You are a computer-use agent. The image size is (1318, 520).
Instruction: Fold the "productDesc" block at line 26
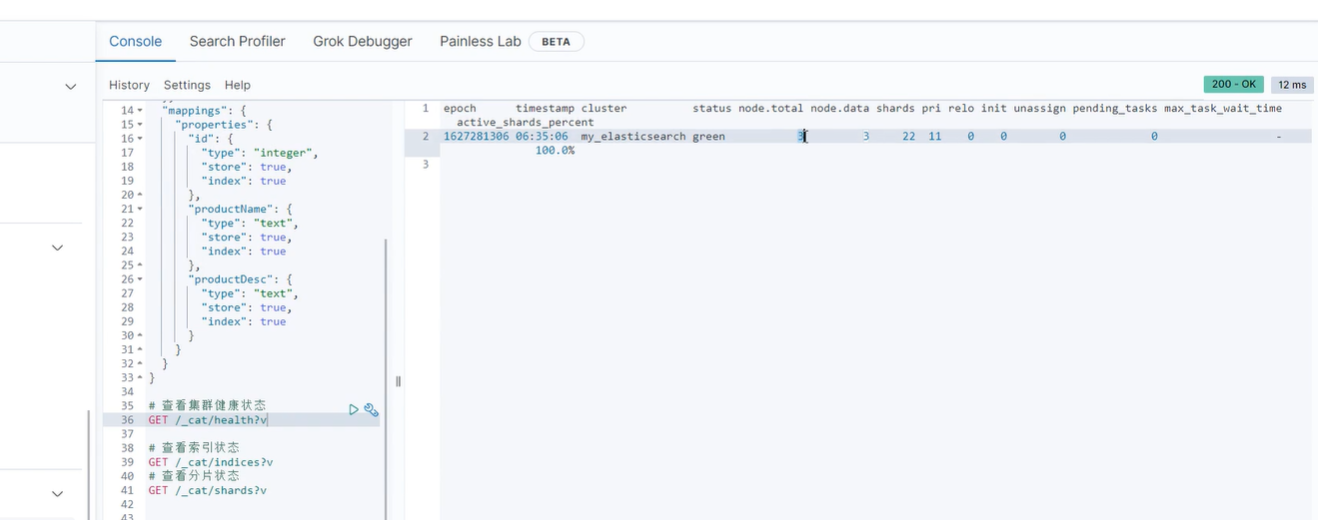140,279
